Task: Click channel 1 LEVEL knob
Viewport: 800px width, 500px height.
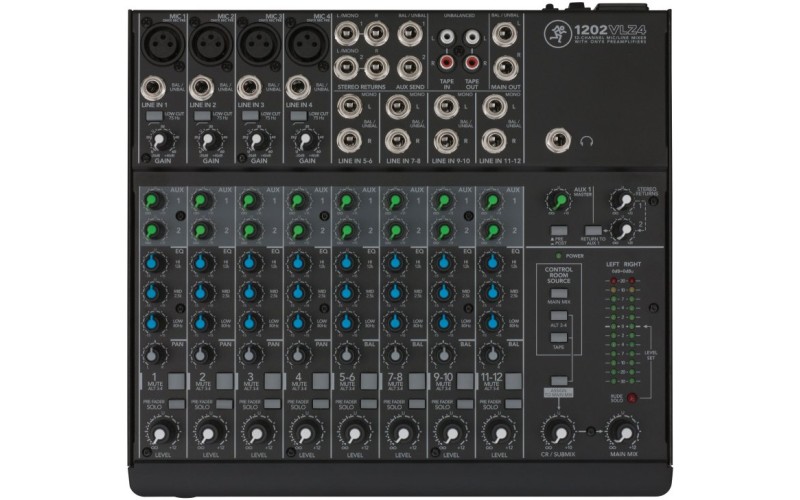Action: [160, 433]
